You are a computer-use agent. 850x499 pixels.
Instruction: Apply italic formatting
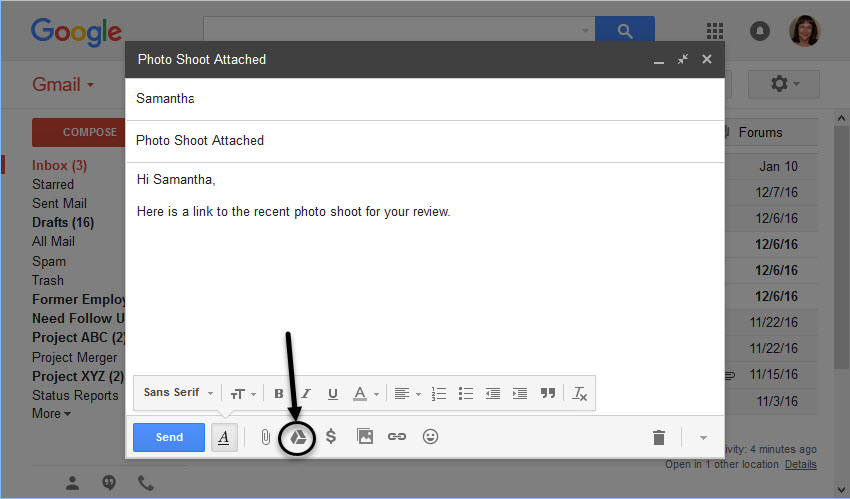point(306,393)
